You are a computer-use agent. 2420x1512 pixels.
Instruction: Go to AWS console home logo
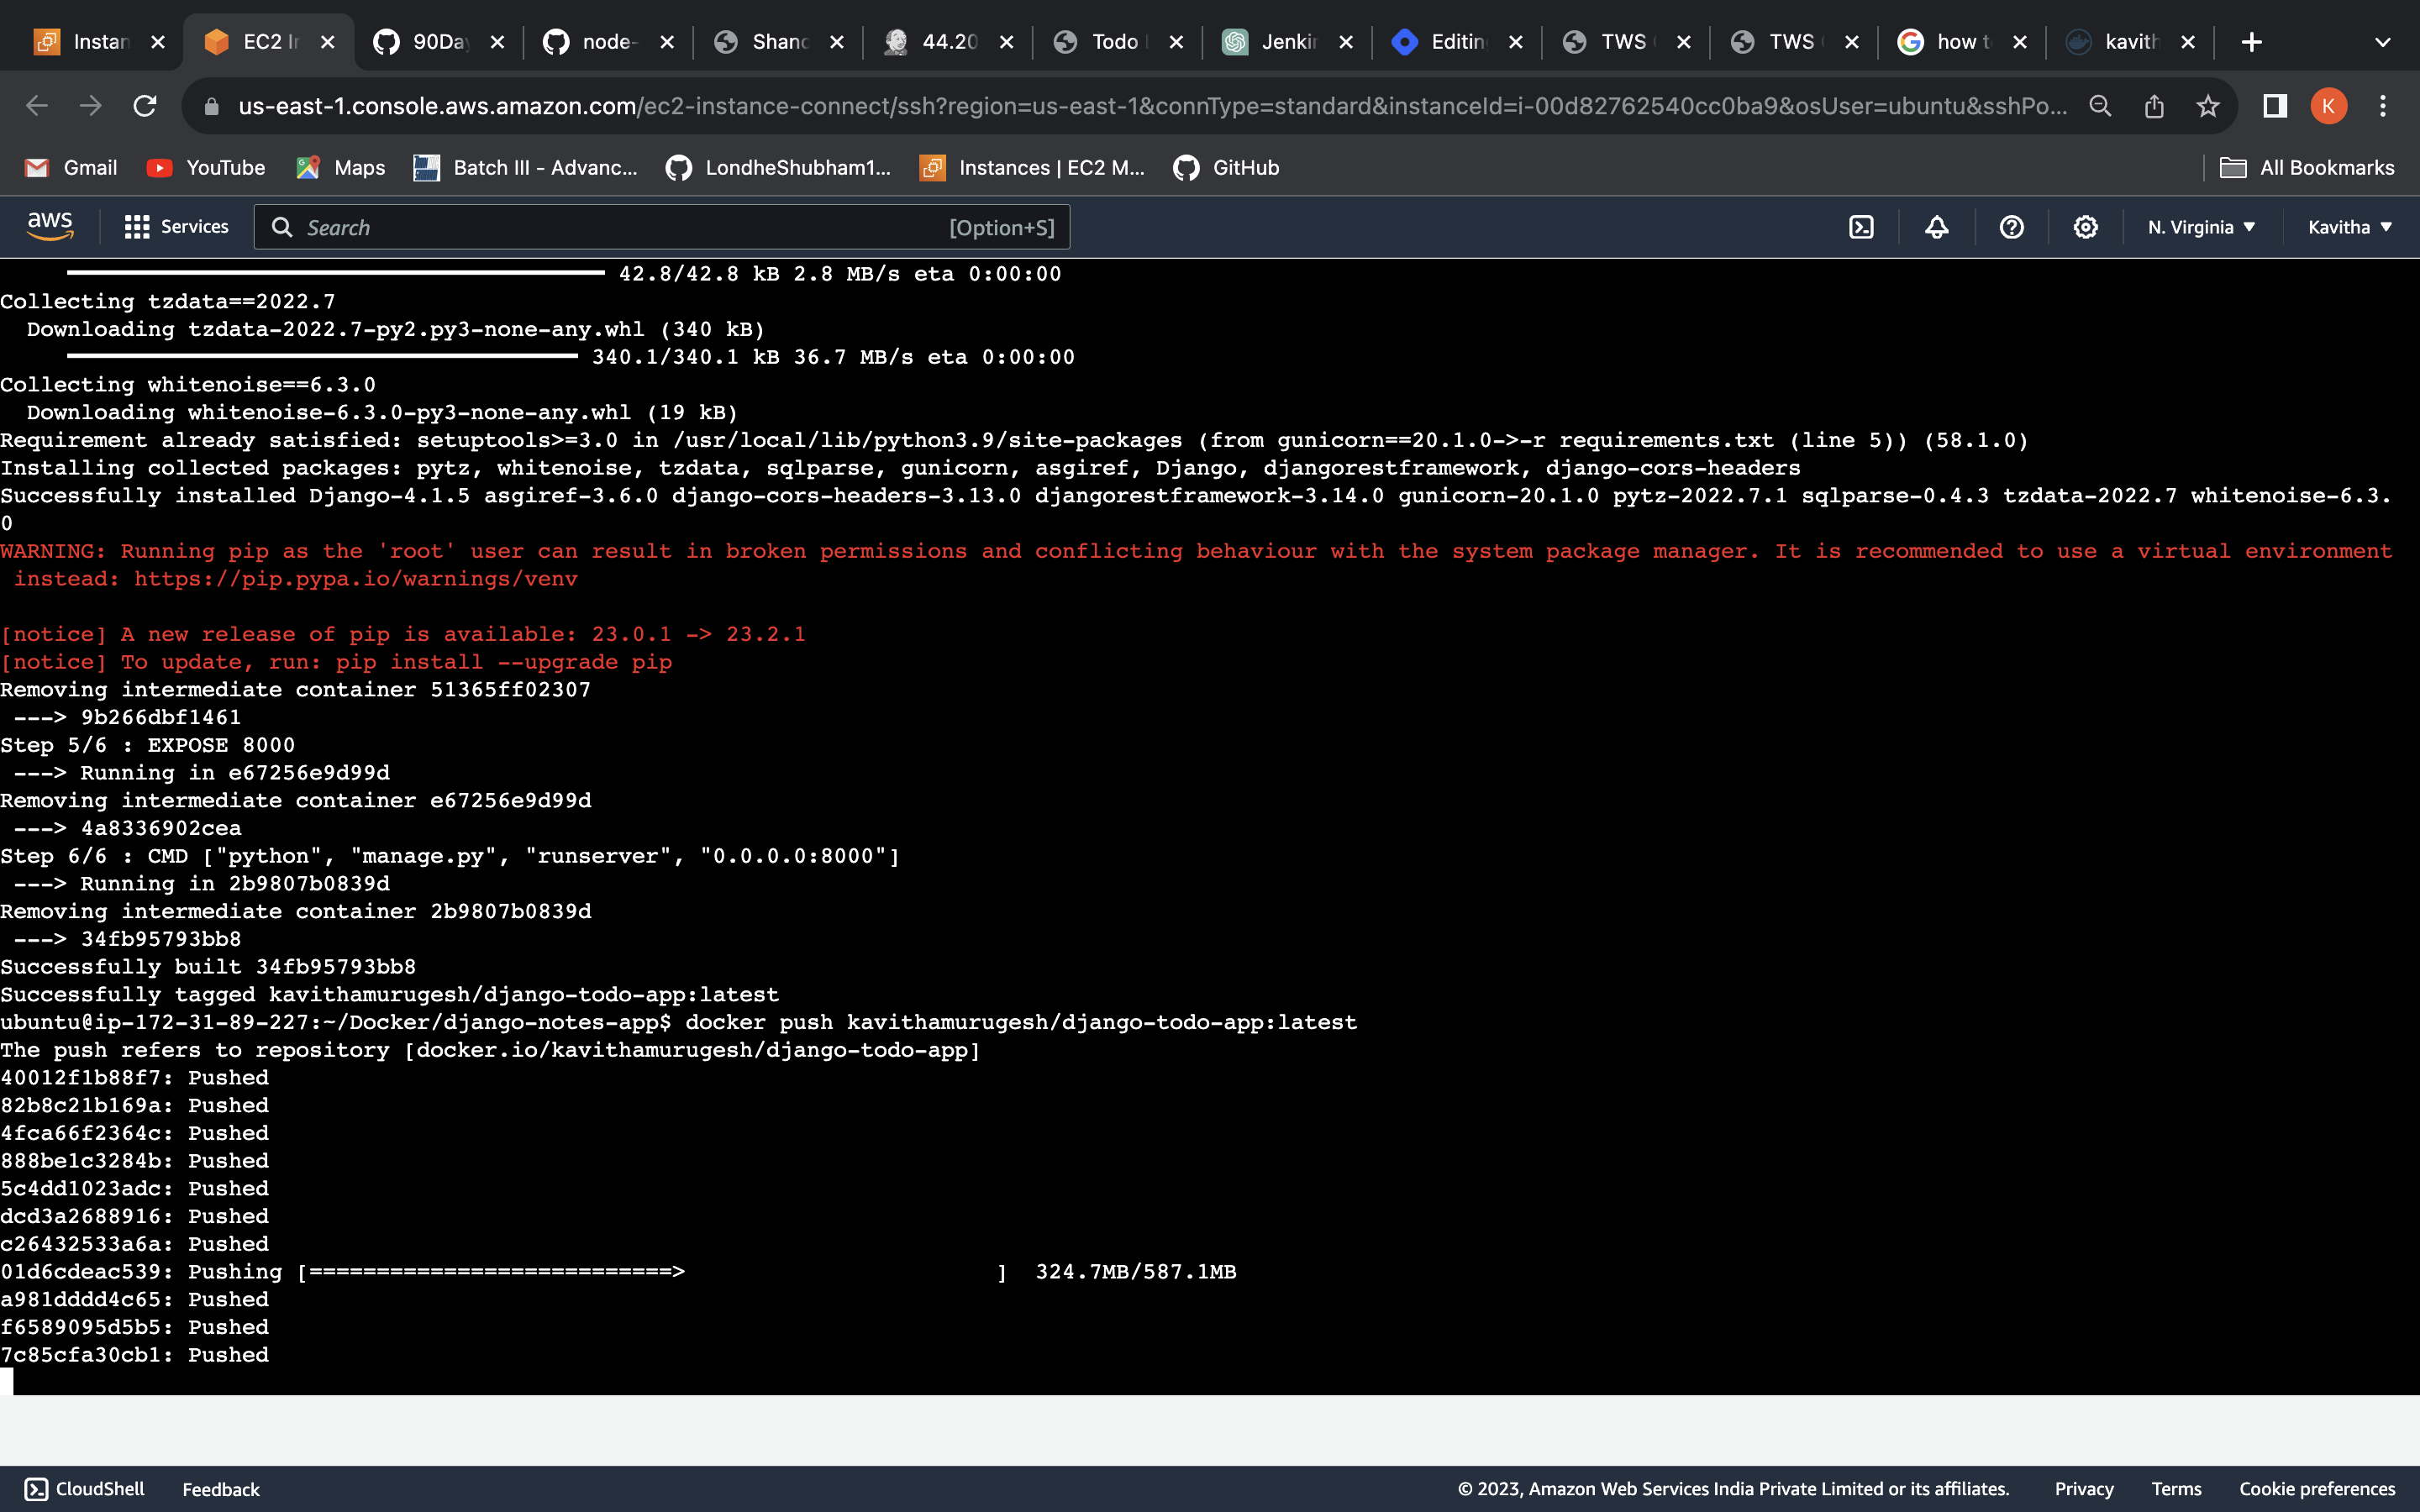(50, 226)
